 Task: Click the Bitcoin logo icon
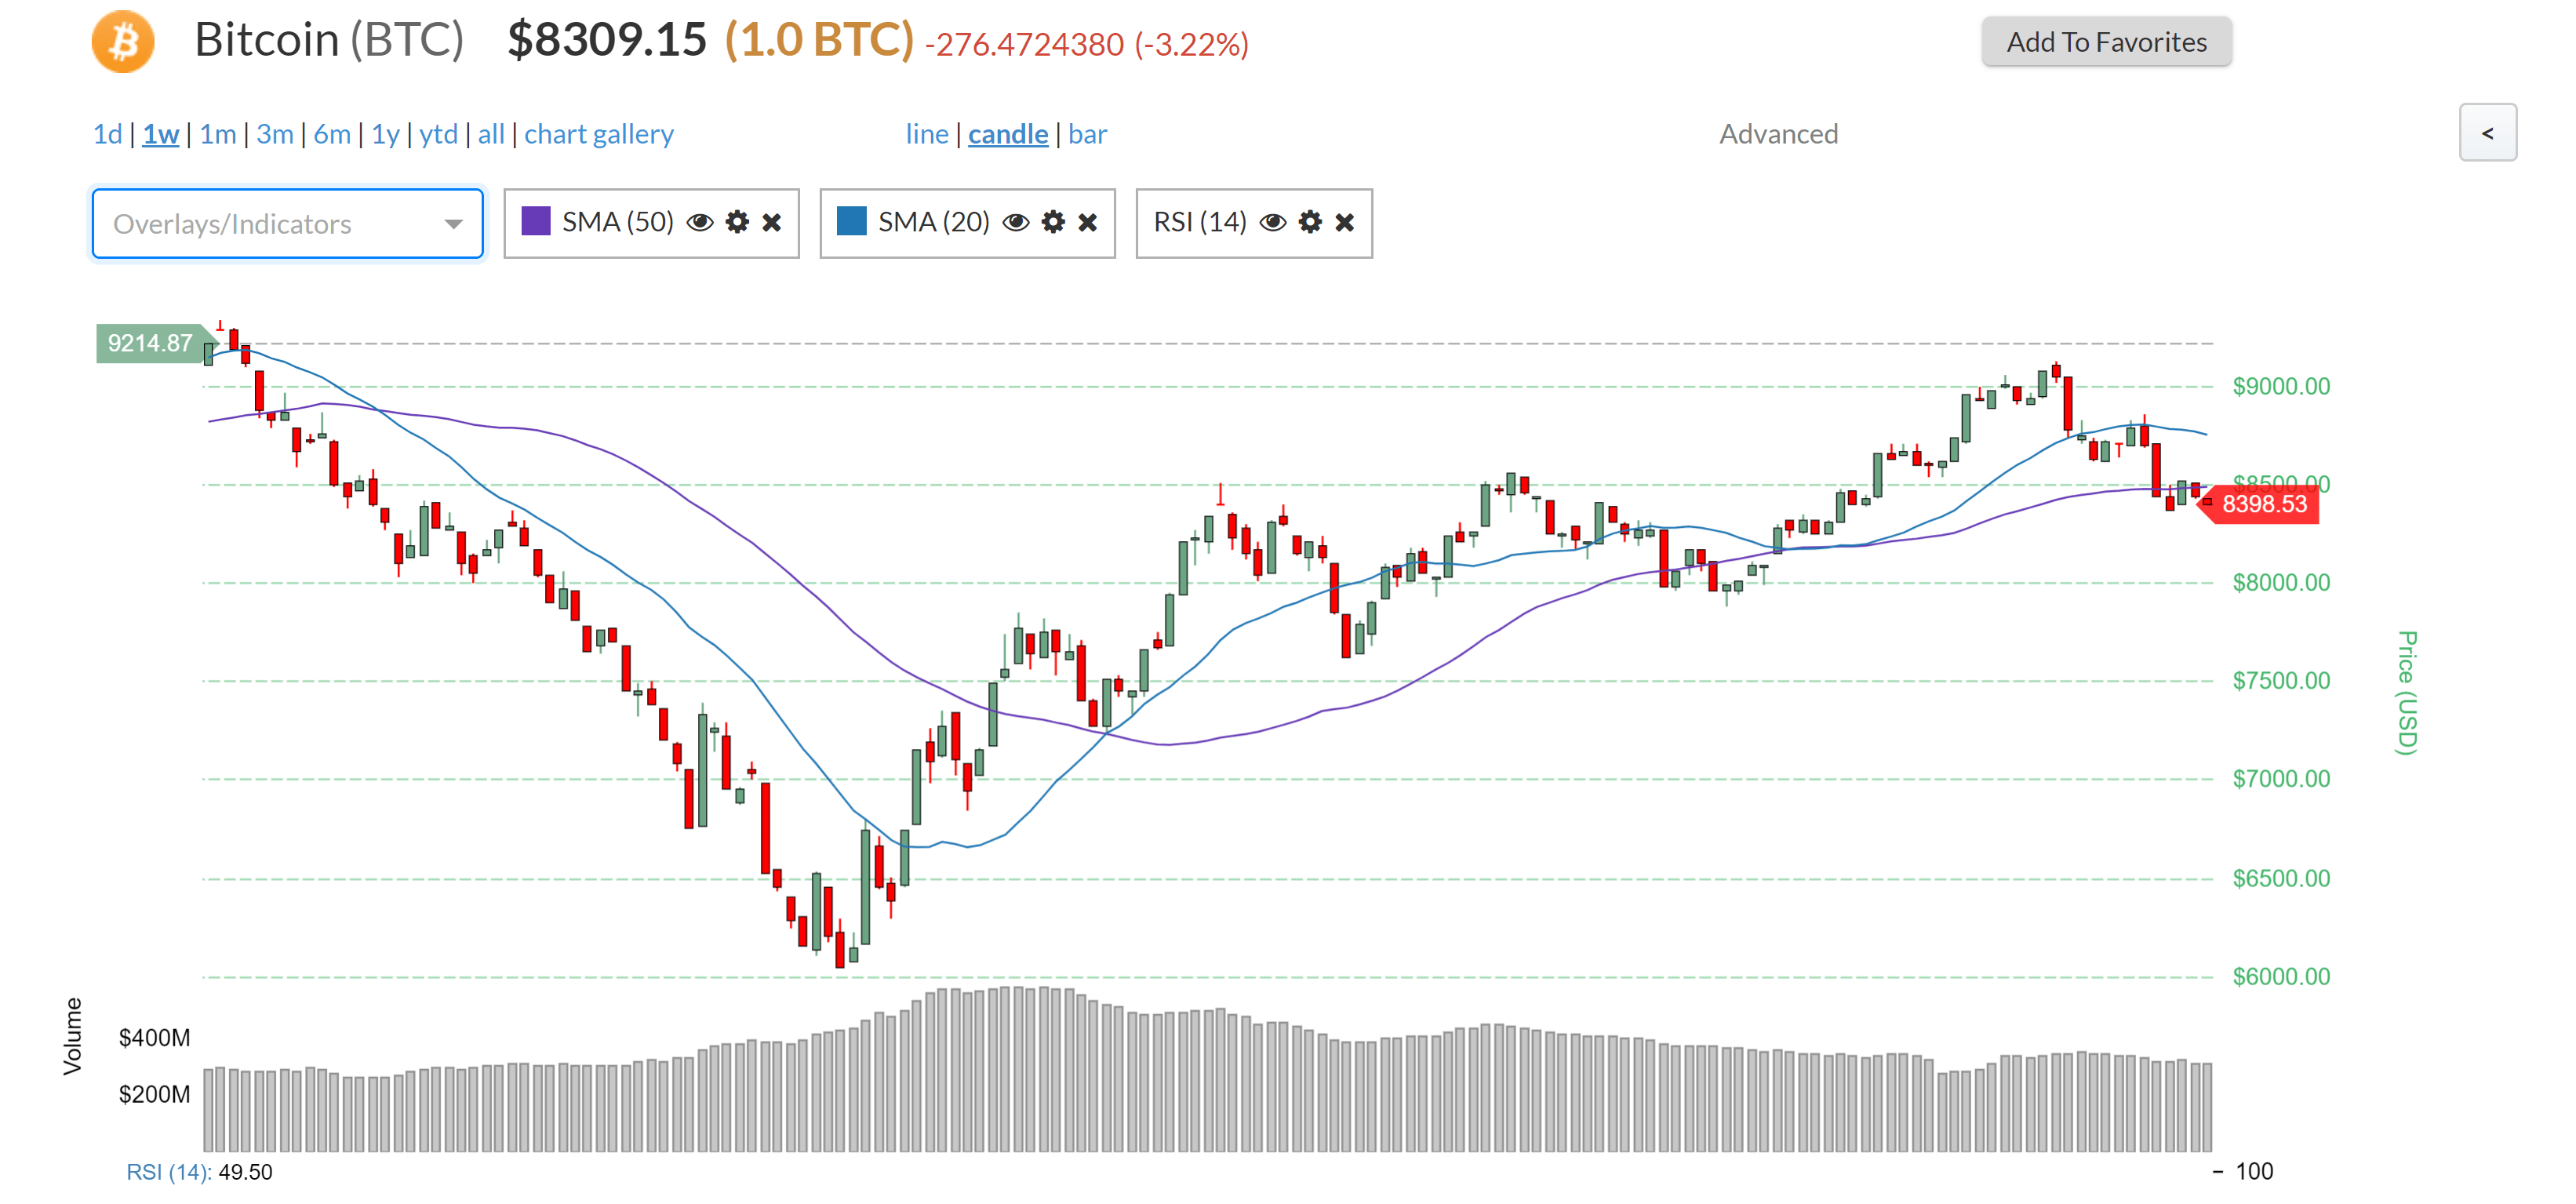[123, 42]
